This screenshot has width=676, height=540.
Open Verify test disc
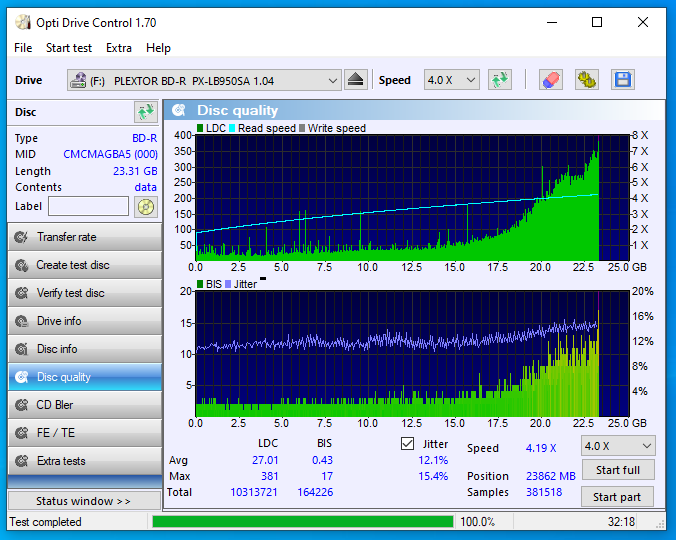pos(85,293)
